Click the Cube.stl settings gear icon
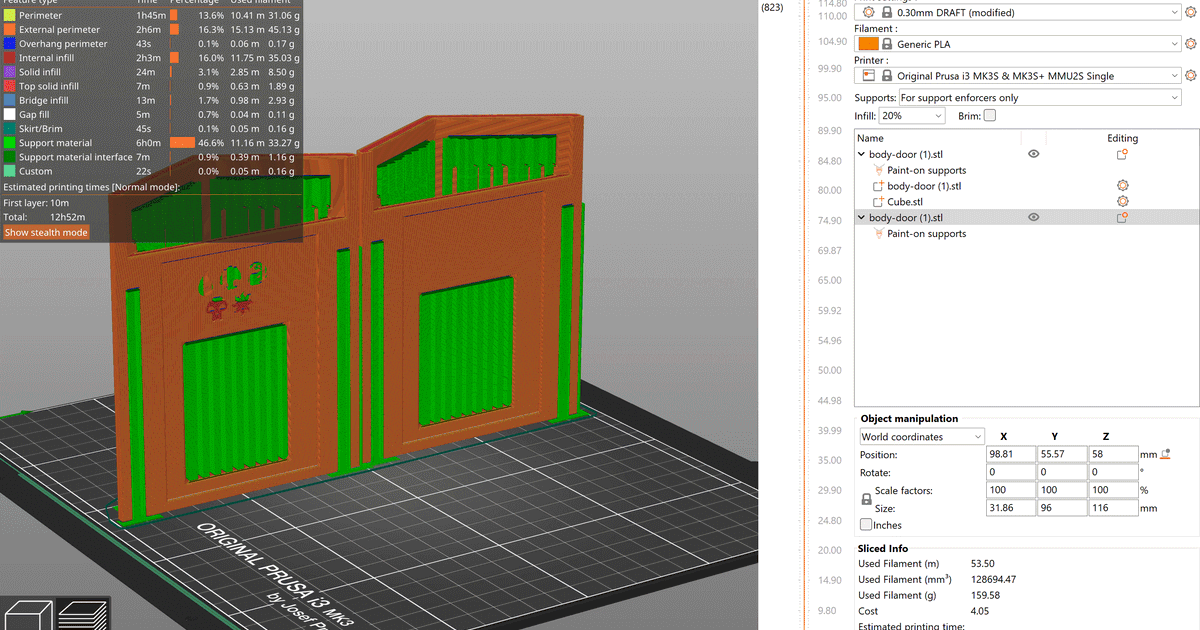The image size is (1200, 630). (x=1122, y=202)
